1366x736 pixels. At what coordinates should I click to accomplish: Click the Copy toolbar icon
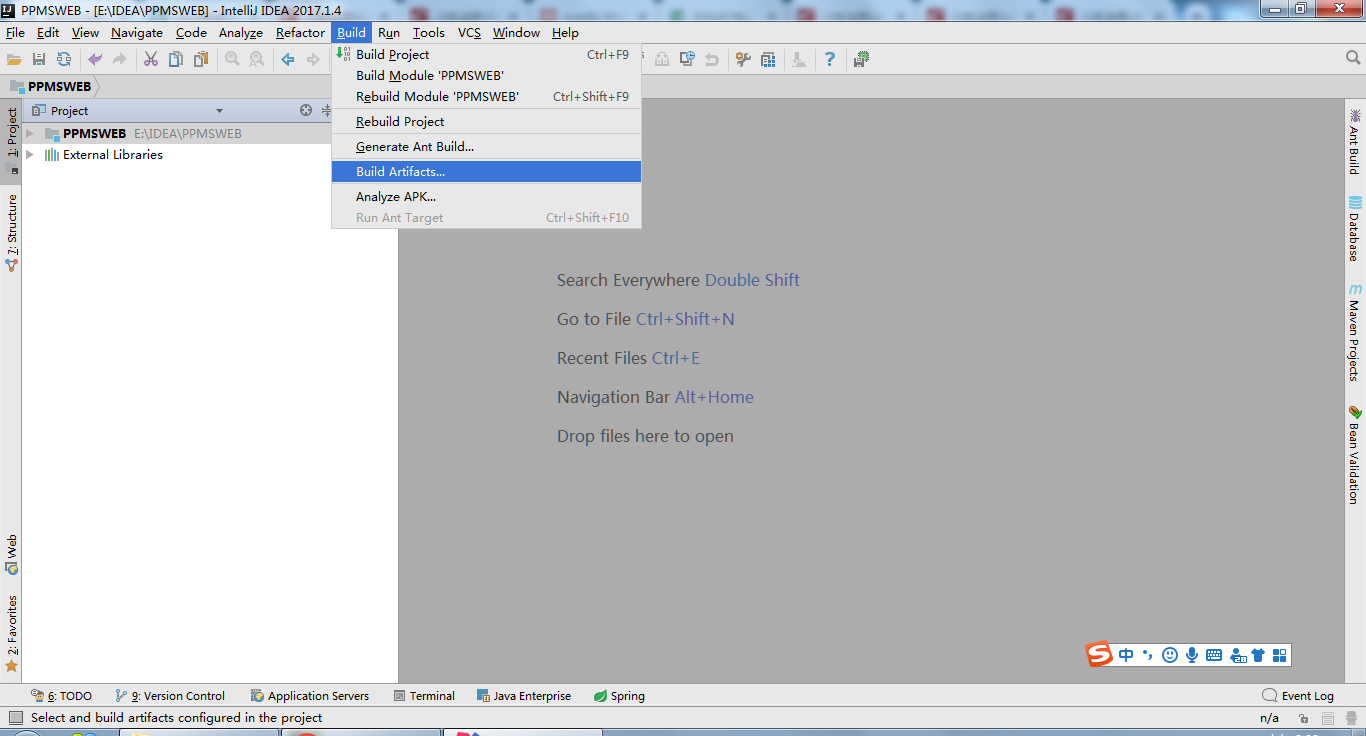[176, 60]
